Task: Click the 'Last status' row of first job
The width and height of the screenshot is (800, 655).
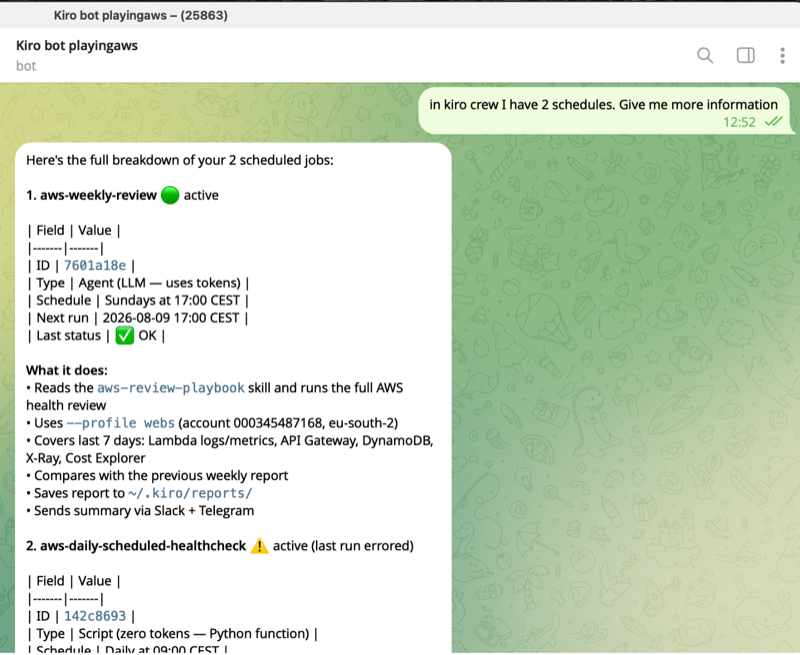Action: click(x=96, y=336)
